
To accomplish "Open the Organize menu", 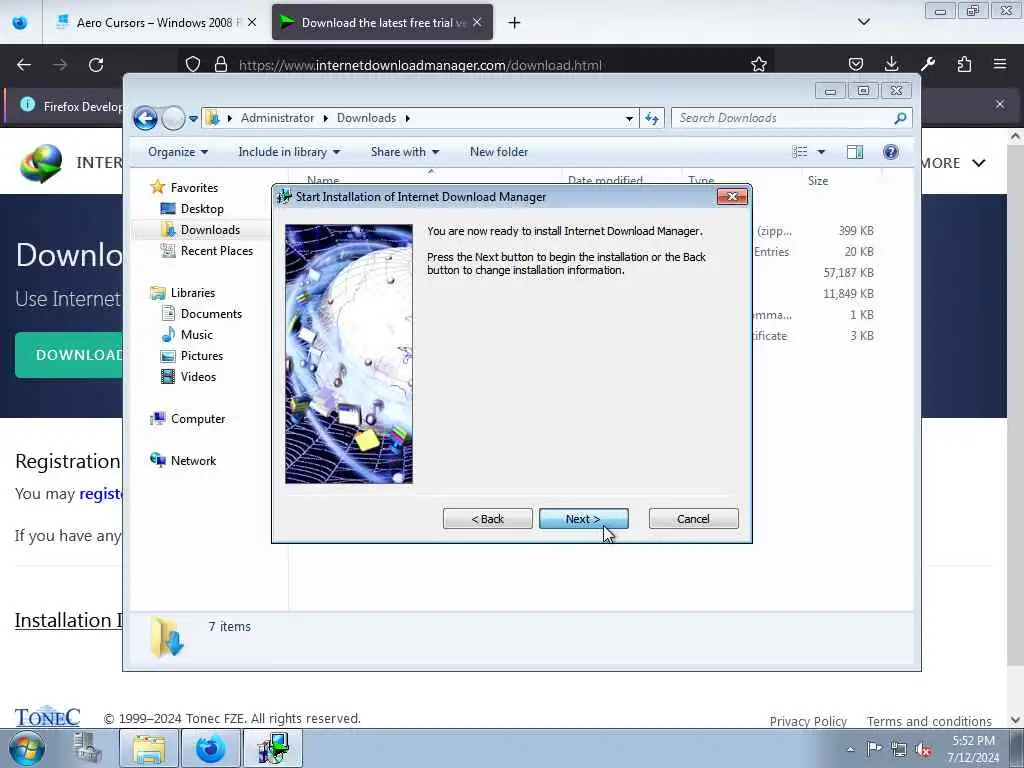I will pyautogui.click(x=178, y=152).
